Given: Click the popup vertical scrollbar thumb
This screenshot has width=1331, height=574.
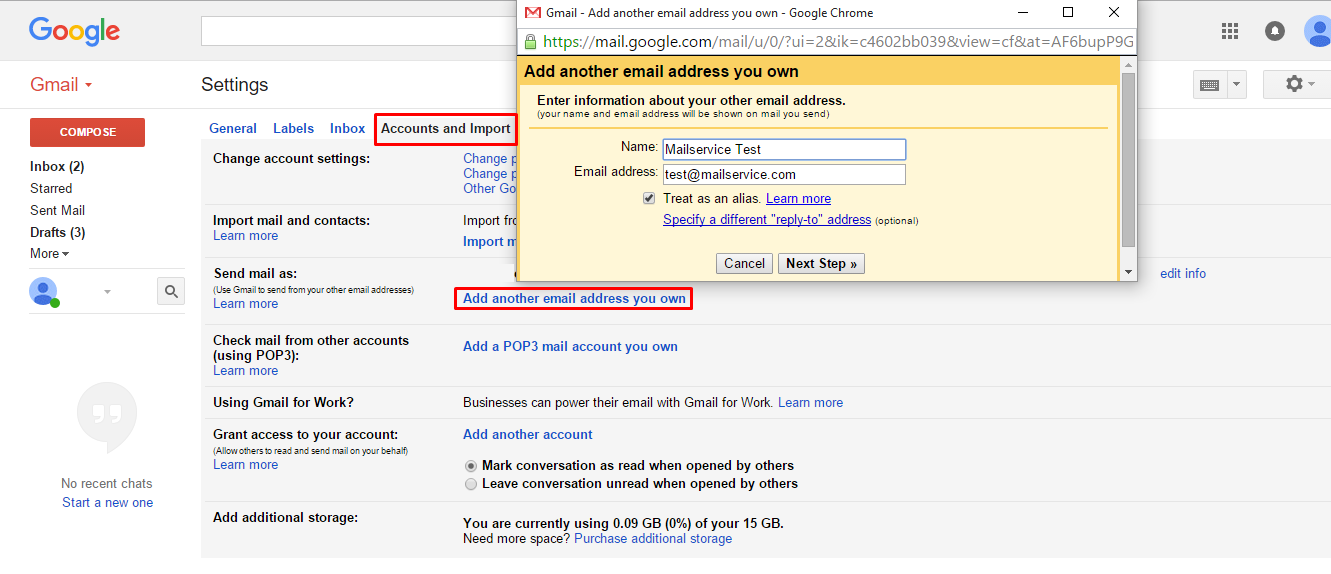Looking at the screenshot, I should pyautogui.click(x=1128, y=160).
